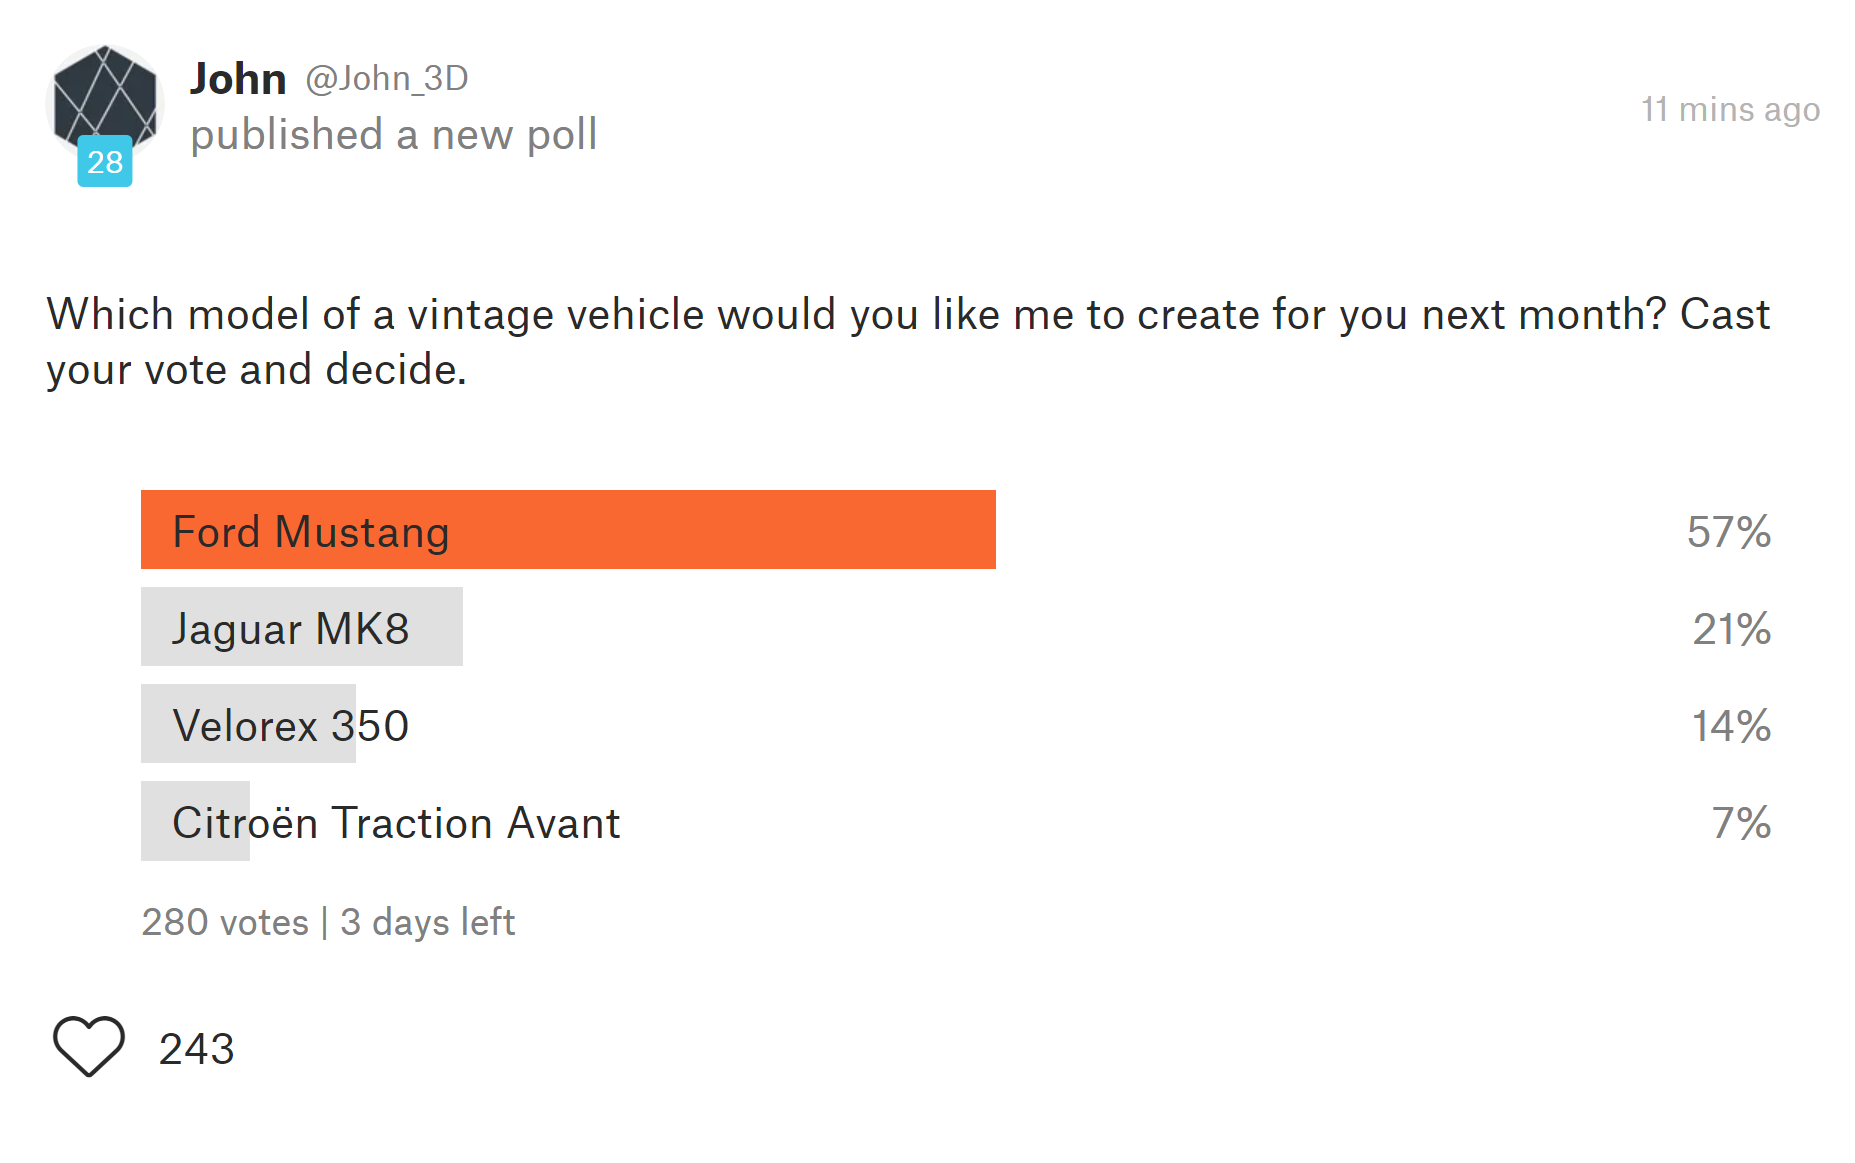
Task: Click the 21% result percentage
Action: pos(1732,629)
